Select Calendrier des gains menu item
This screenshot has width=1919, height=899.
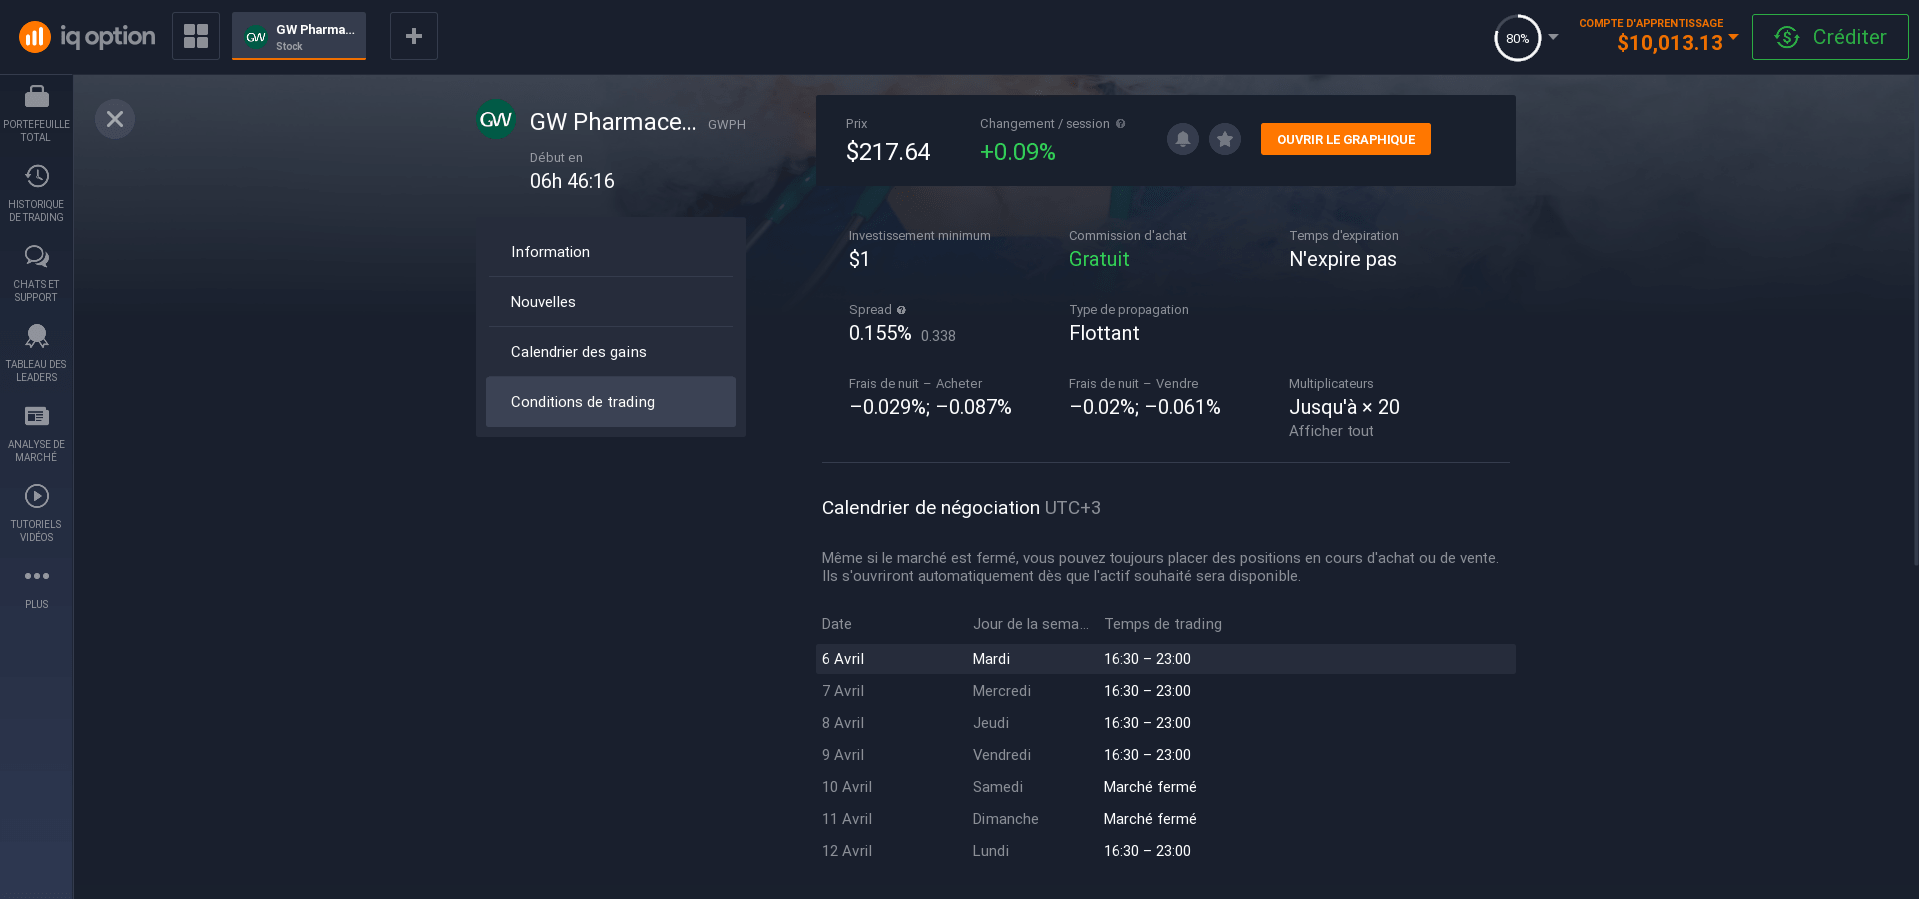611,352
